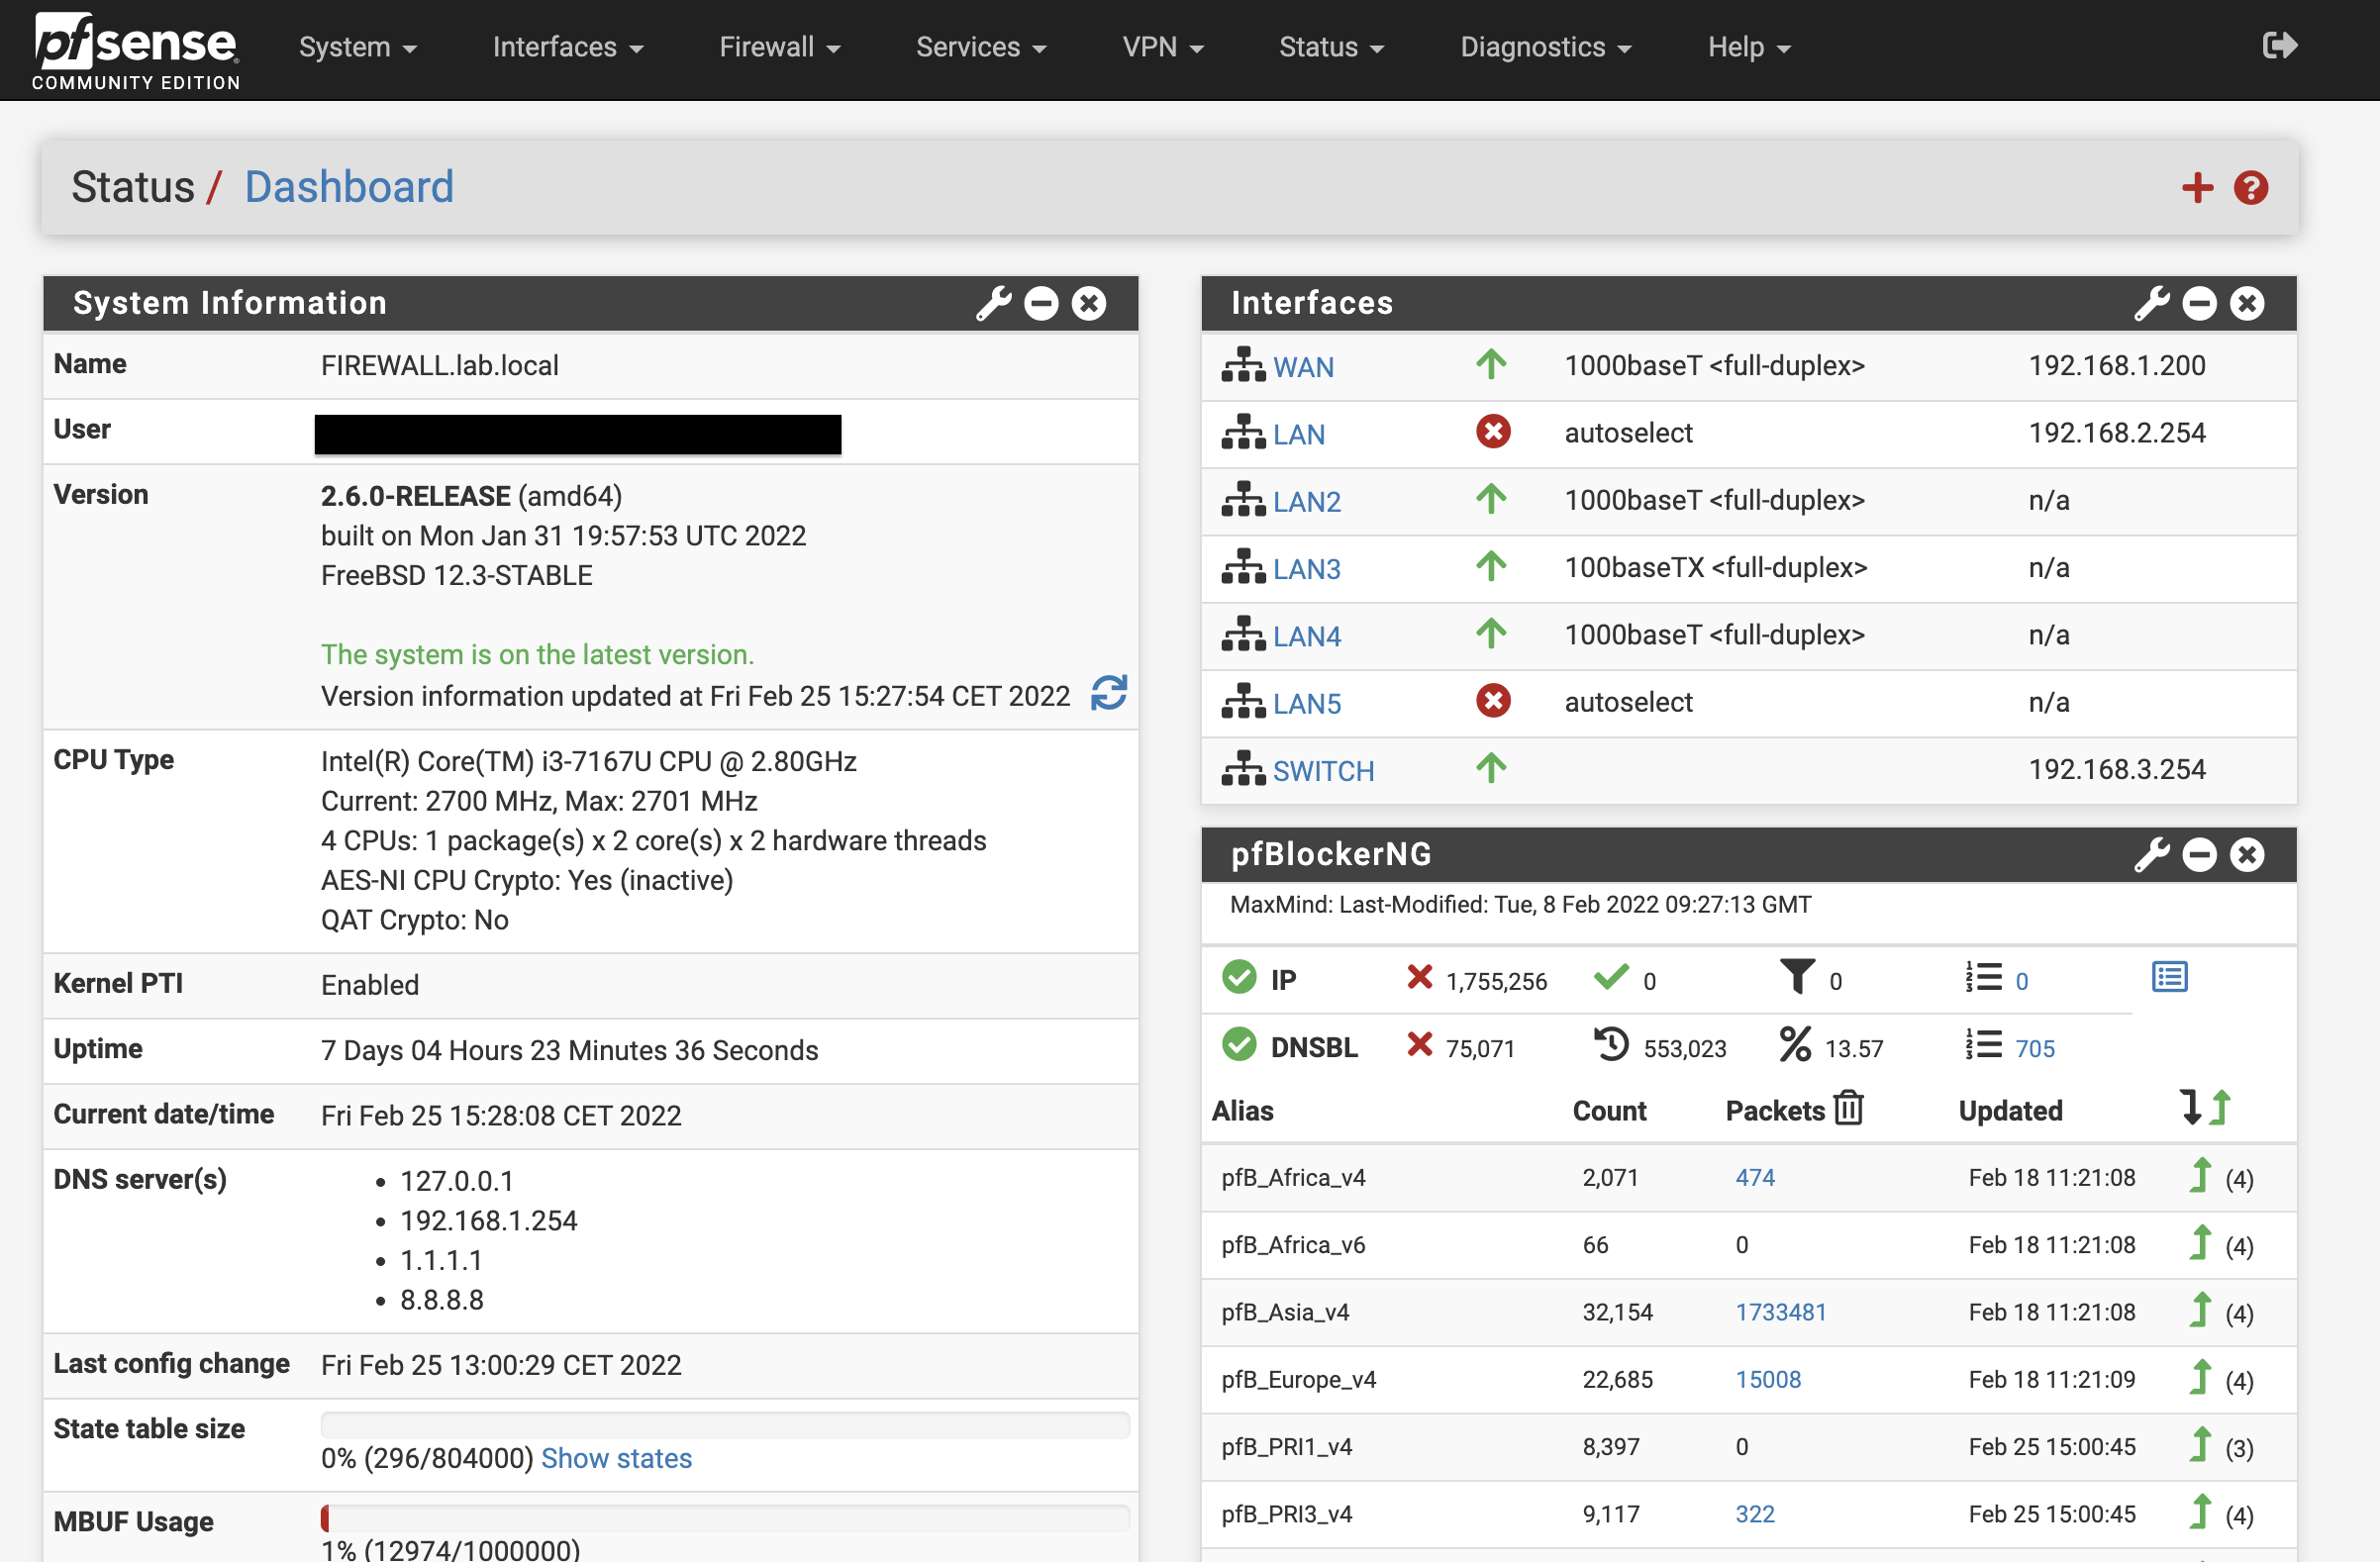The image size is (2380, 1562).
Task: Click the LAN5 down status icon
Action: [x=1493, y=701]
